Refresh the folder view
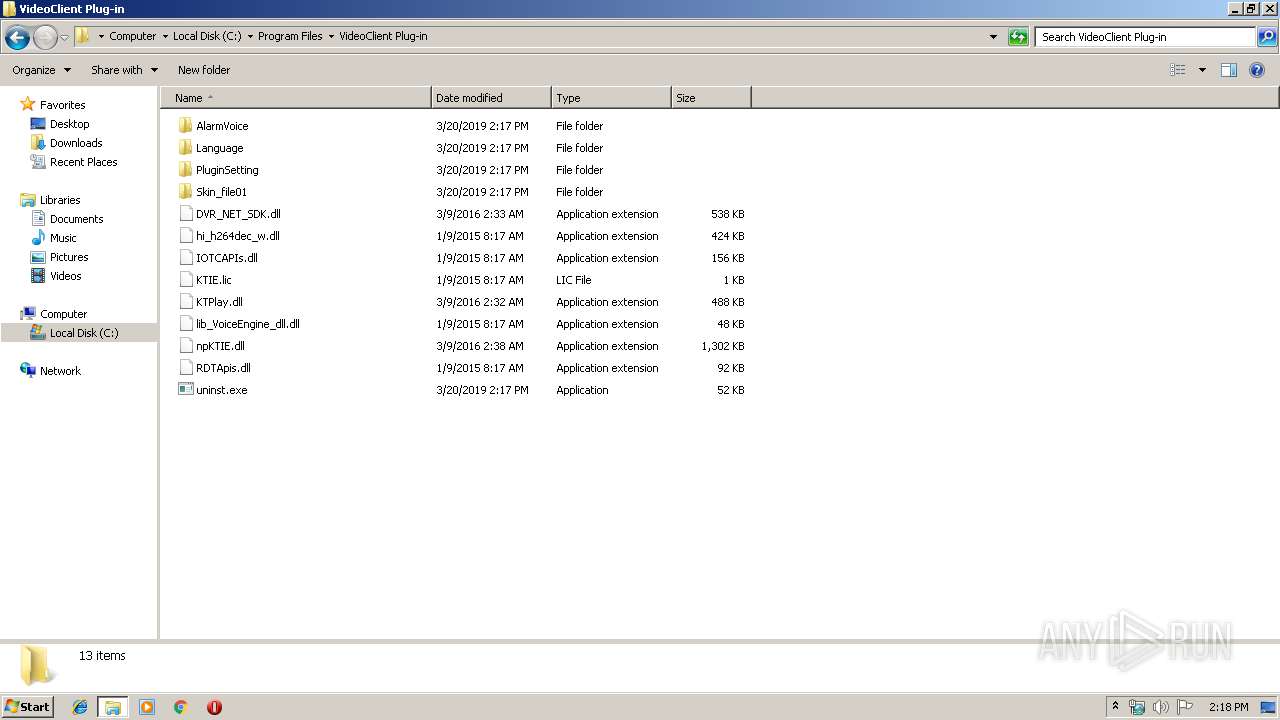The image size is (1280, 720). 1018,37
